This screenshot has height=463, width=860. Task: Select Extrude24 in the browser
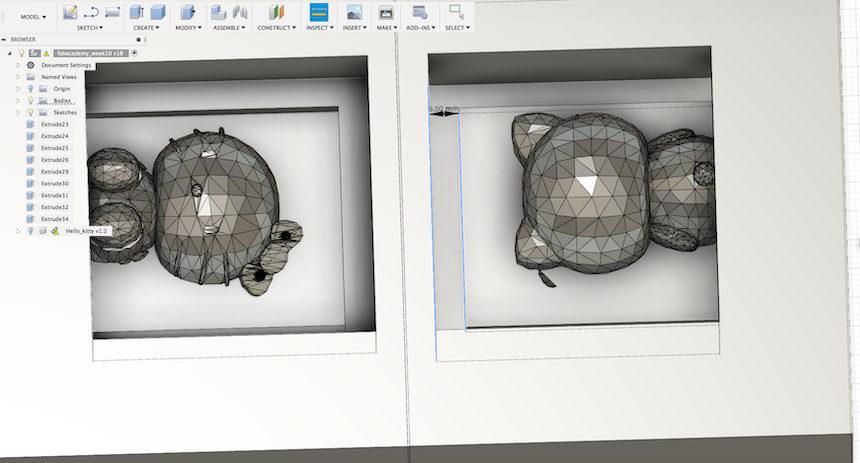pyautogui.click(x=55, y=136)
